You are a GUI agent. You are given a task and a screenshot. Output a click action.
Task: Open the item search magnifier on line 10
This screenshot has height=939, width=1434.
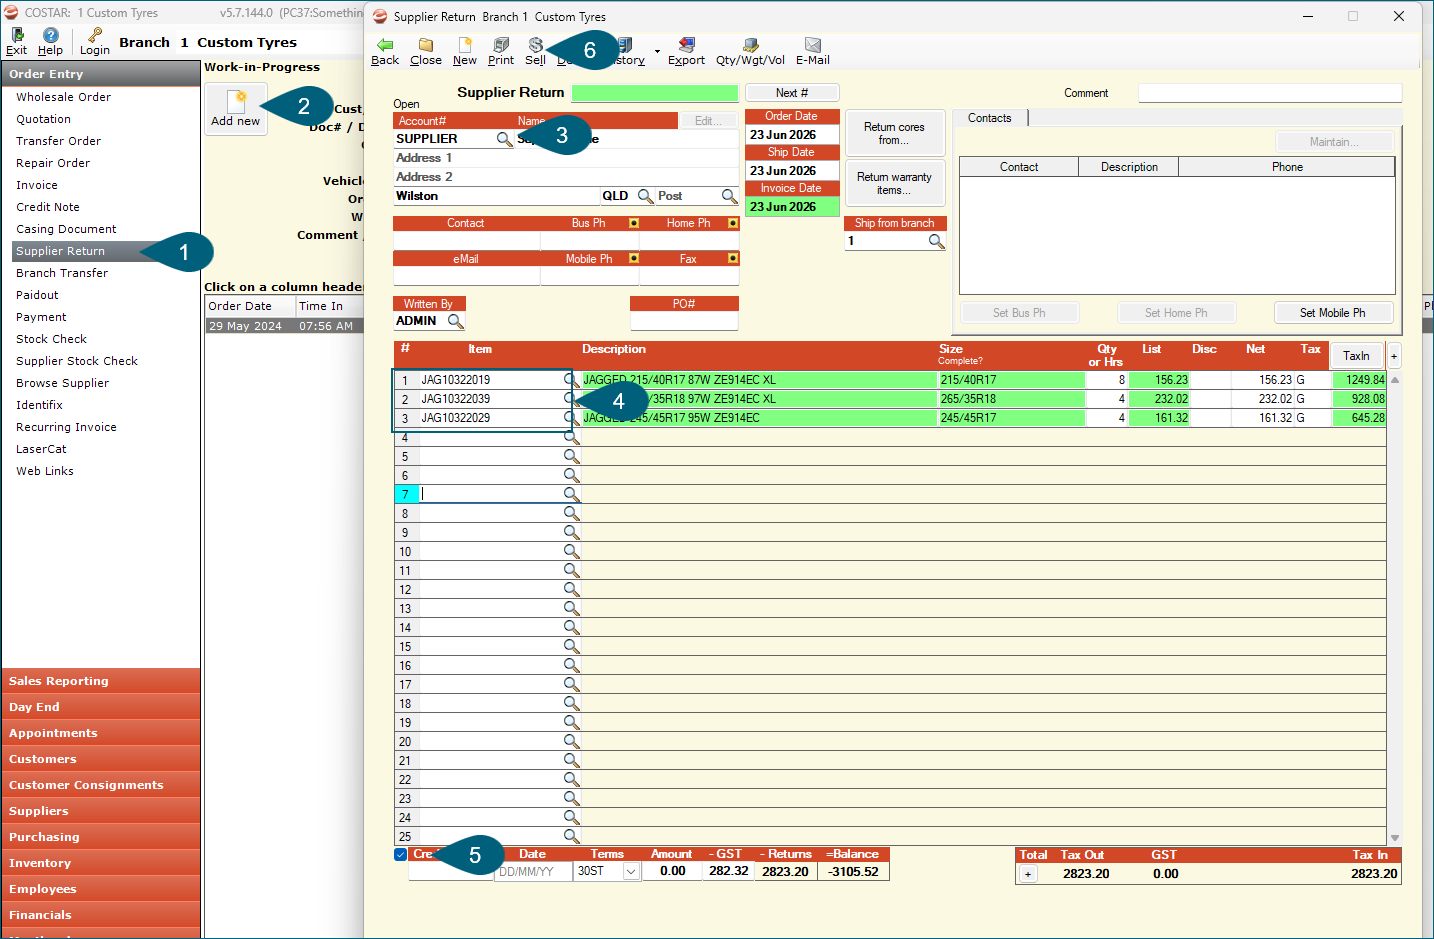coord(571,551)
